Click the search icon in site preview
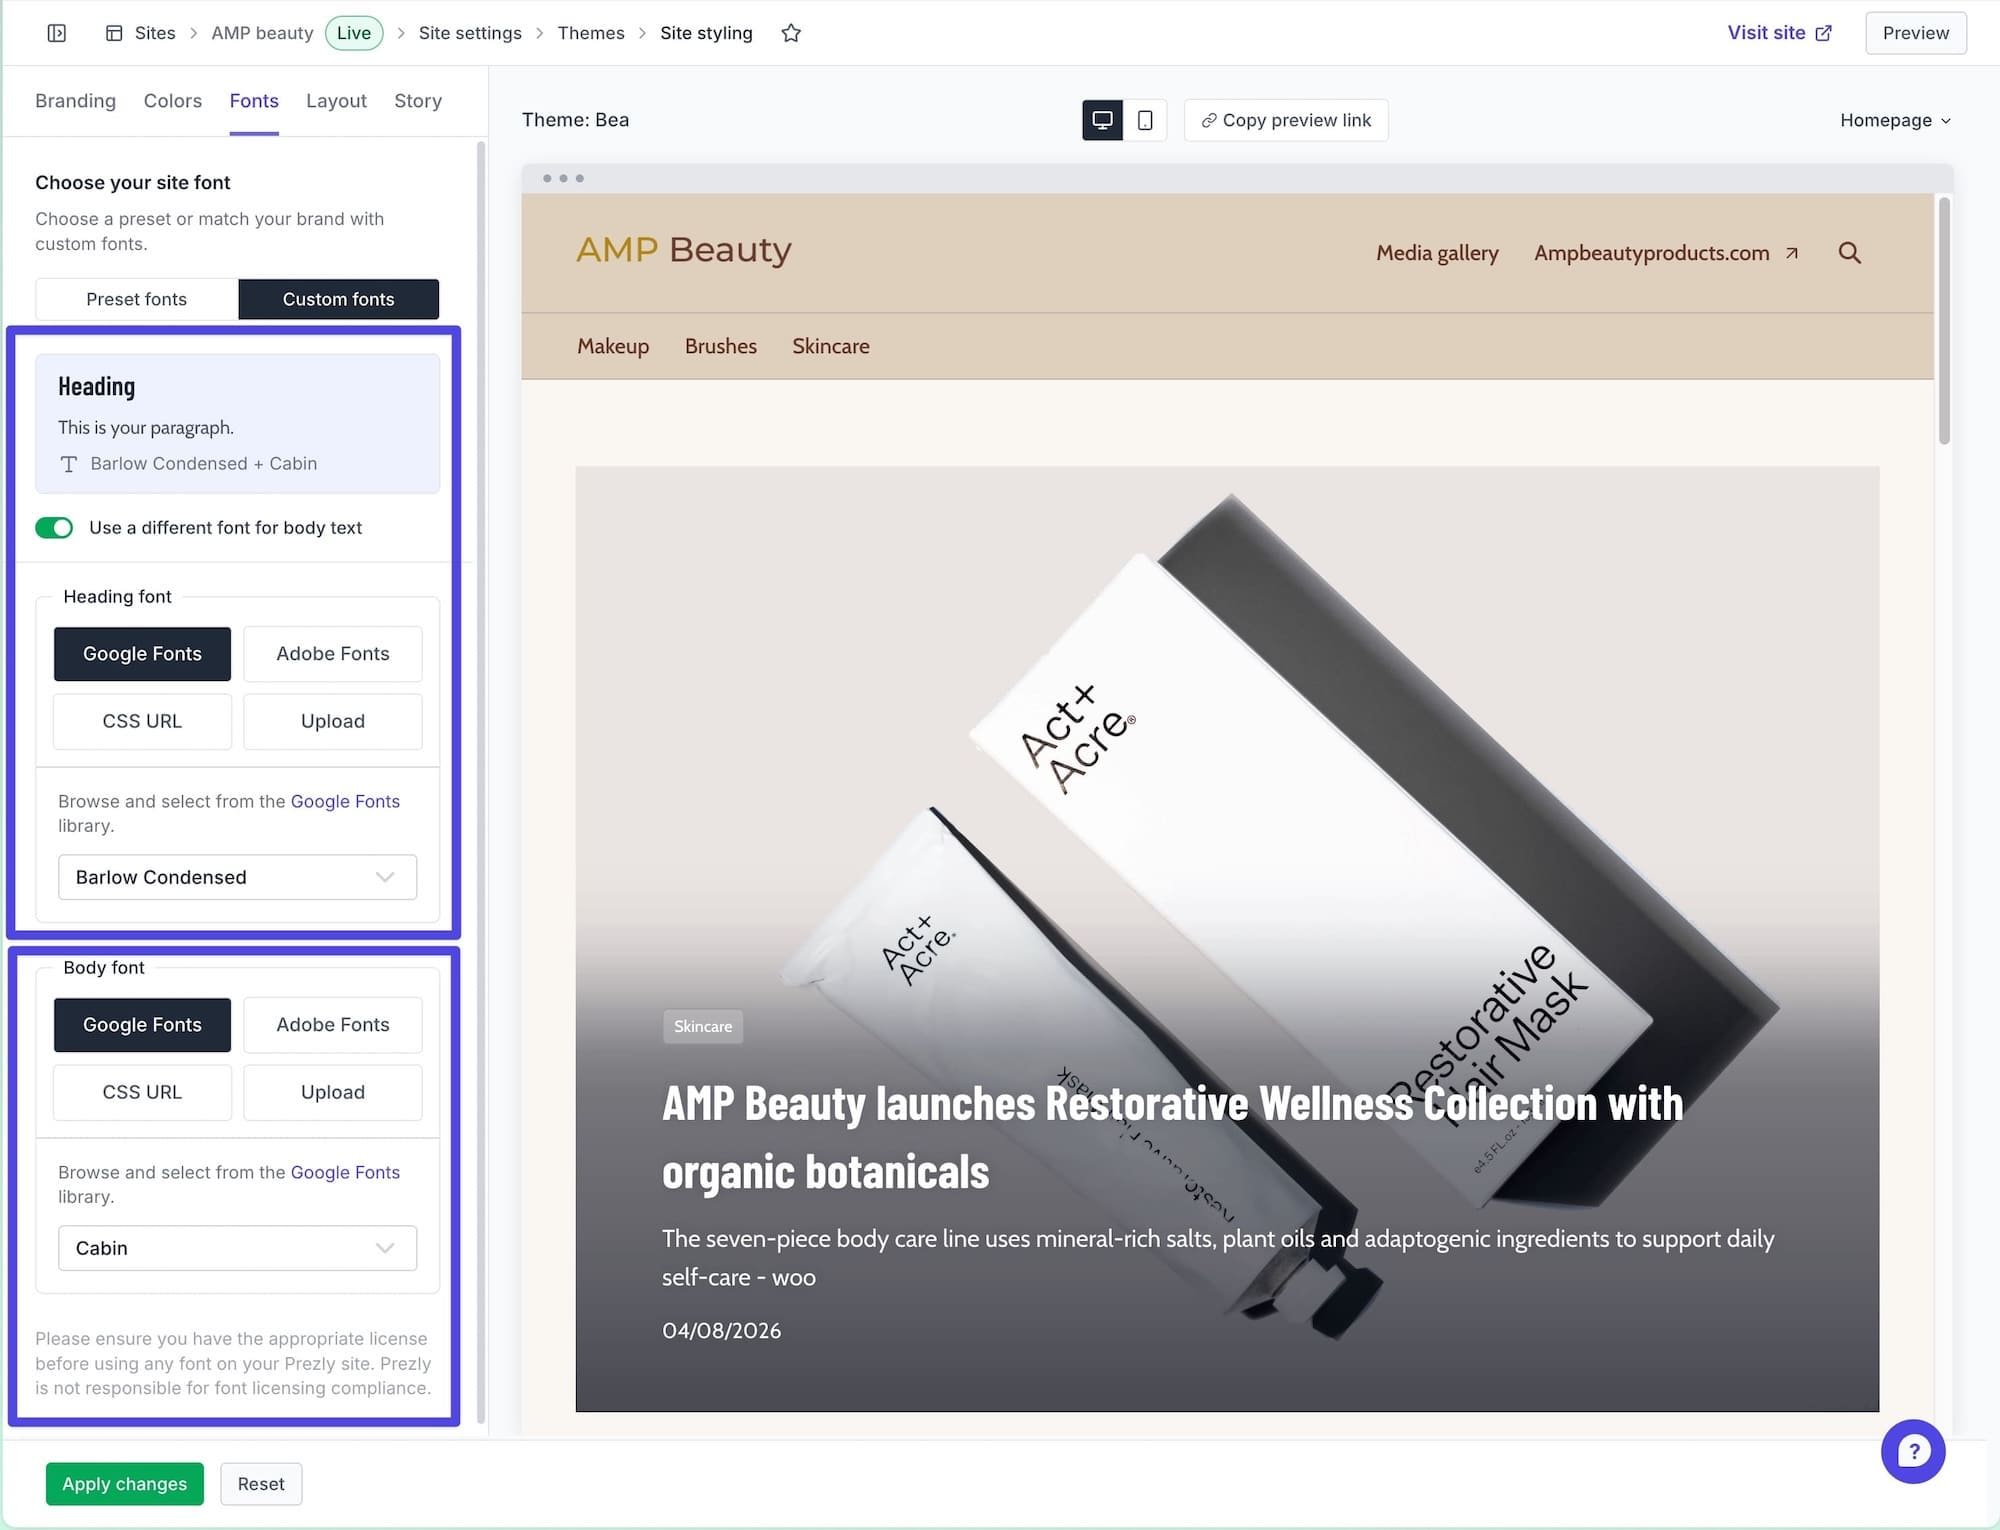 pos(1849,253)
